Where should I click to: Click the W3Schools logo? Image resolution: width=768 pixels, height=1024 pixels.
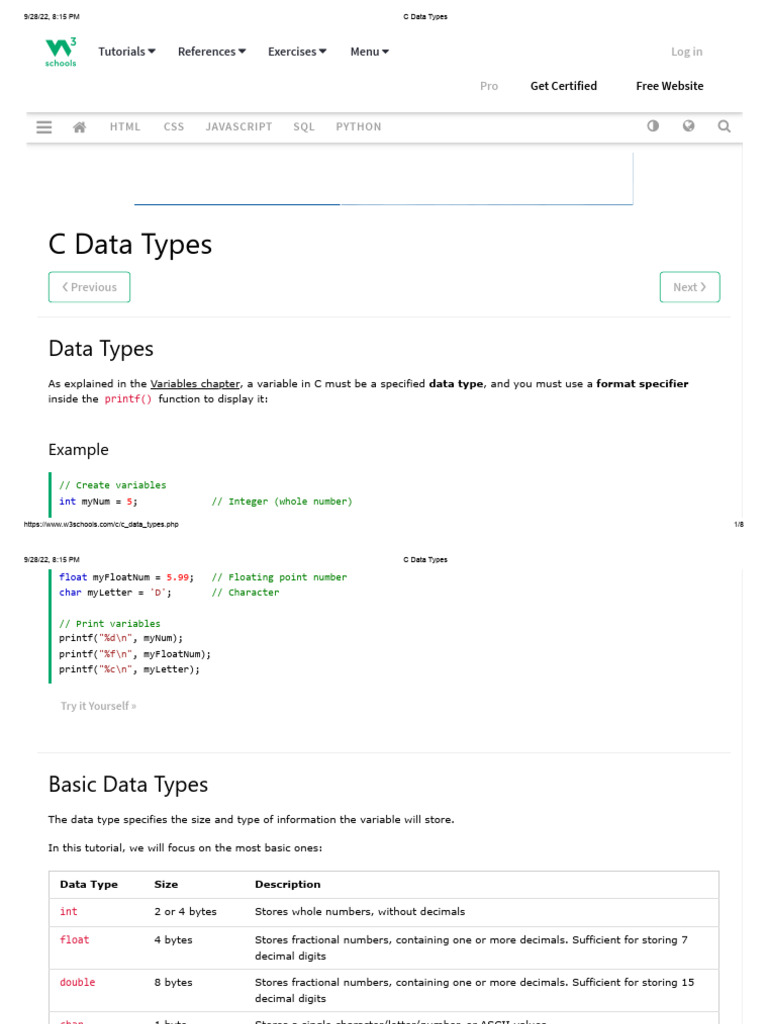coord(60,52)
